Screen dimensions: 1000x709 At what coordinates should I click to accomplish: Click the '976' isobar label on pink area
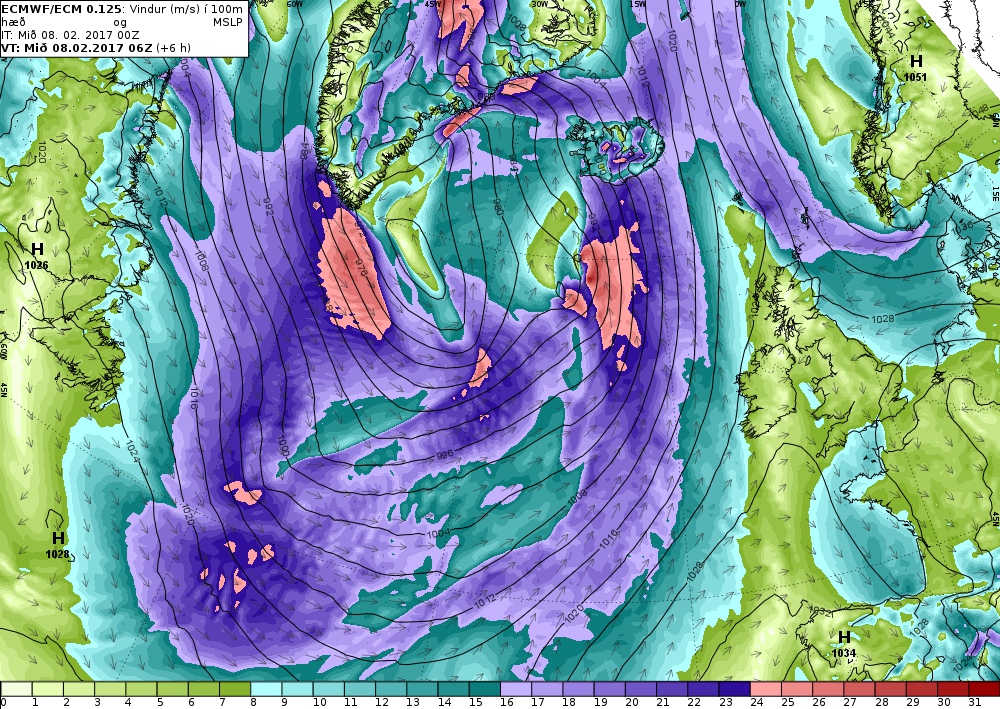coord(362,267)
